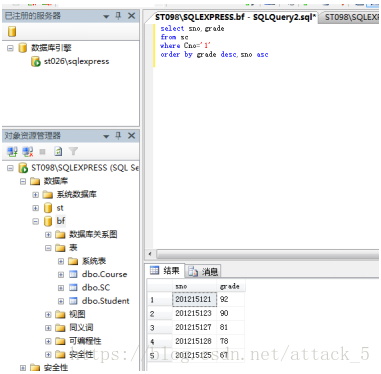Close the Object Explorer panel

132,136
